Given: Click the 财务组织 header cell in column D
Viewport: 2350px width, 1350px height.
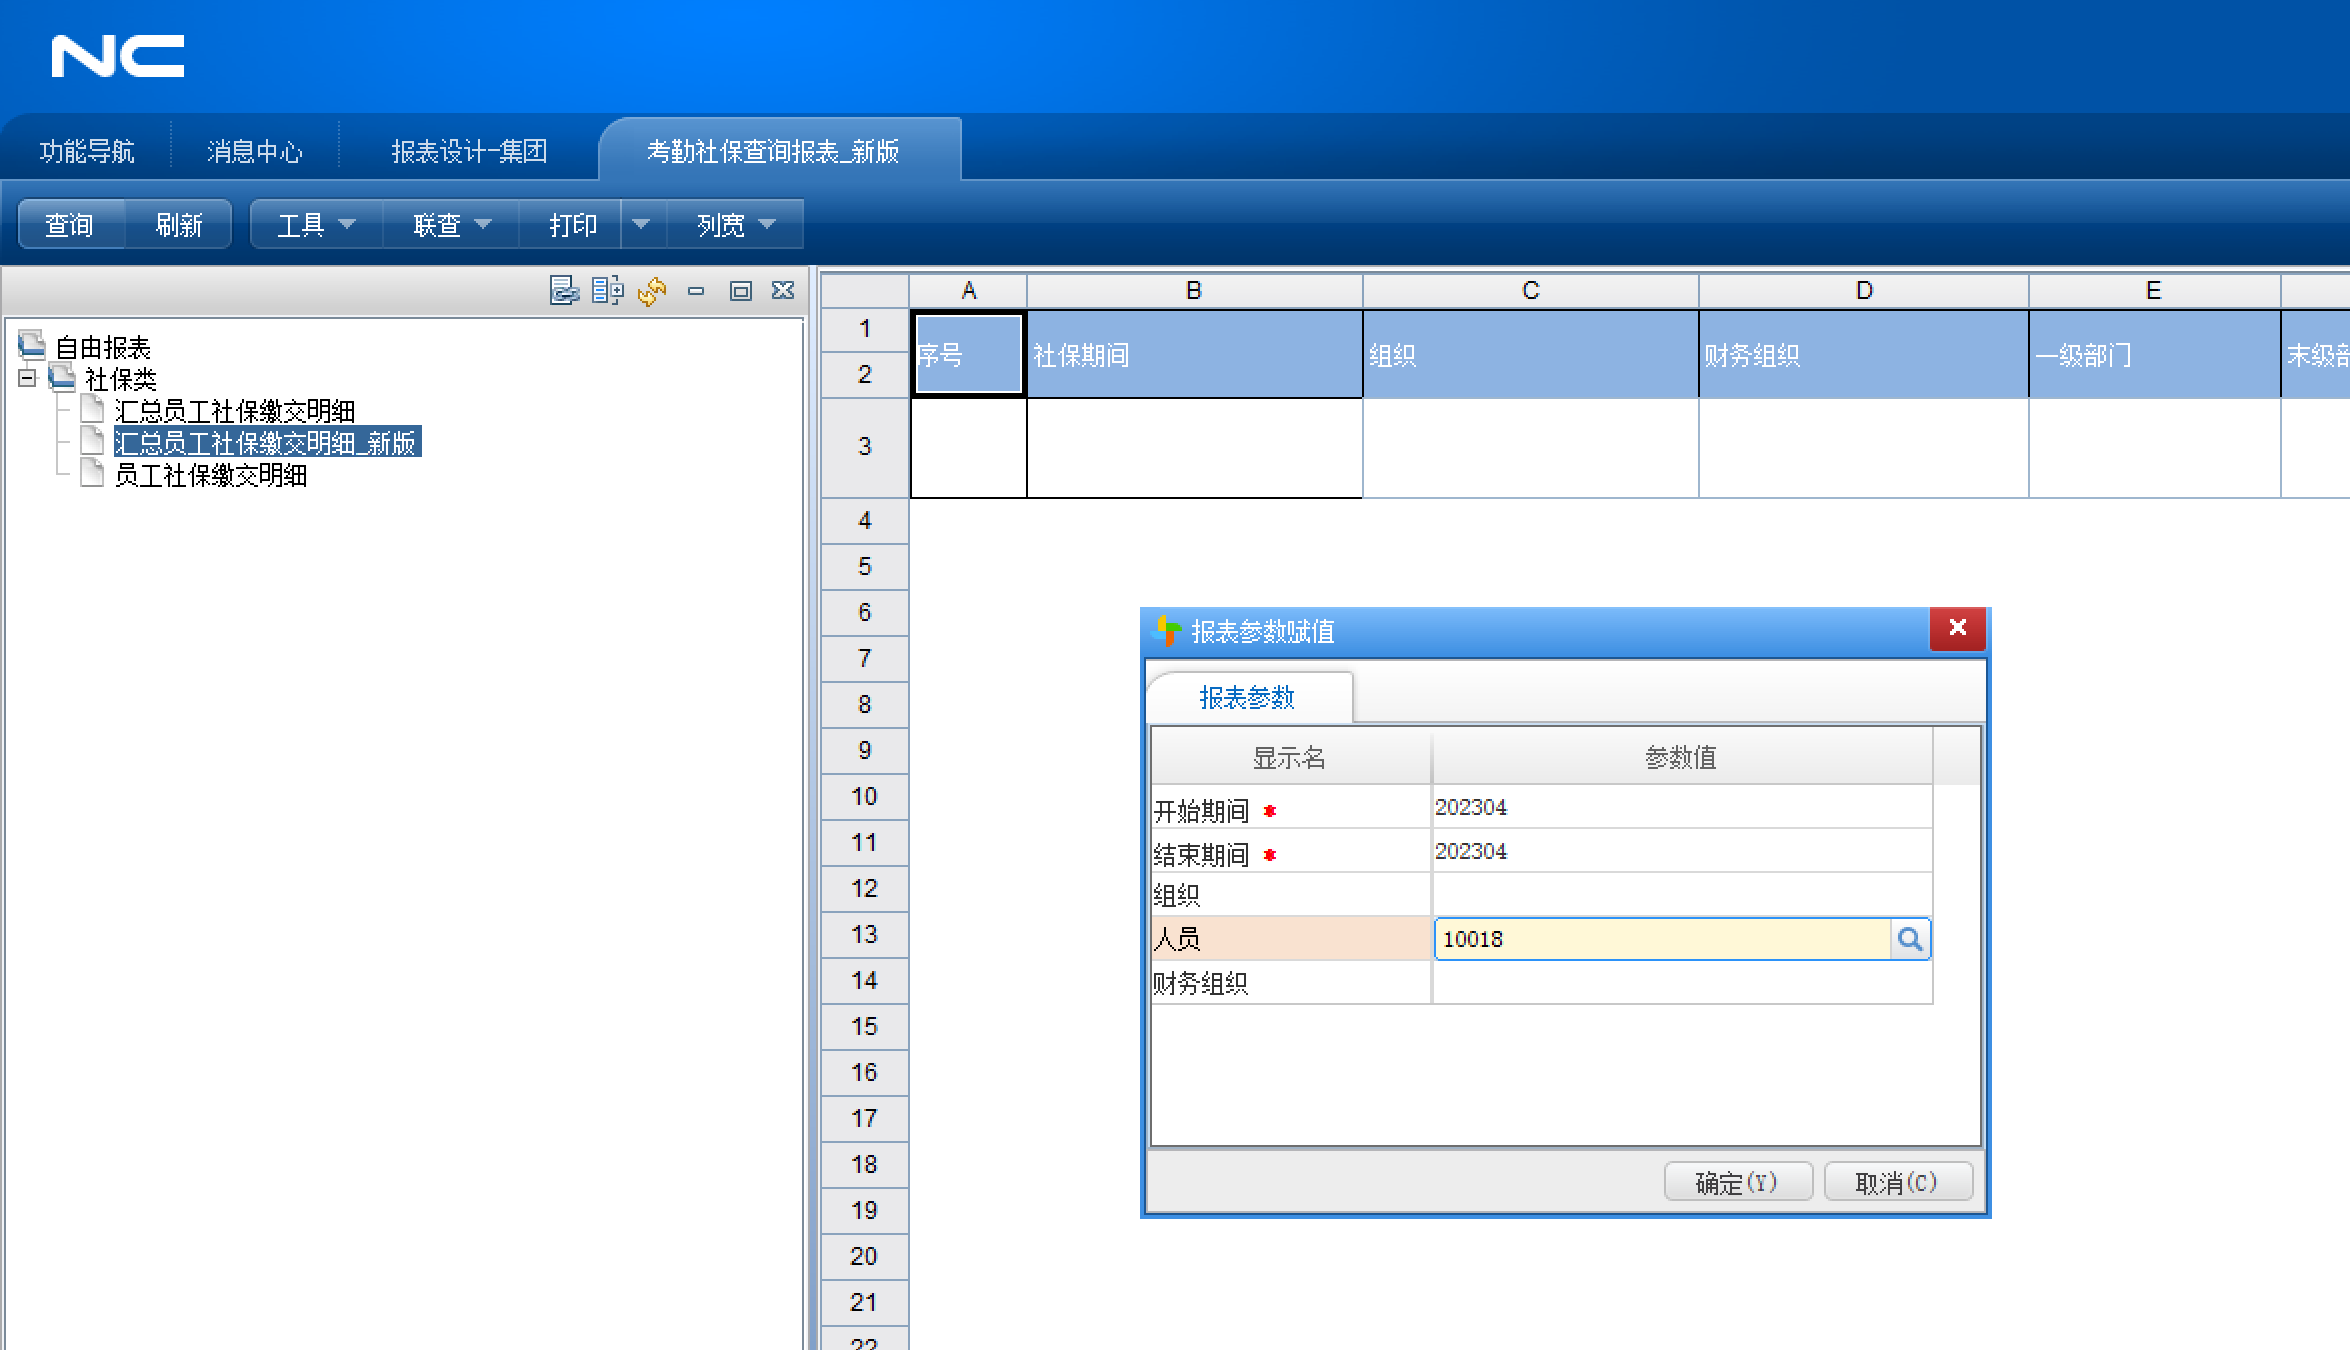Looking at the screenshot, I should point(1864,354).
